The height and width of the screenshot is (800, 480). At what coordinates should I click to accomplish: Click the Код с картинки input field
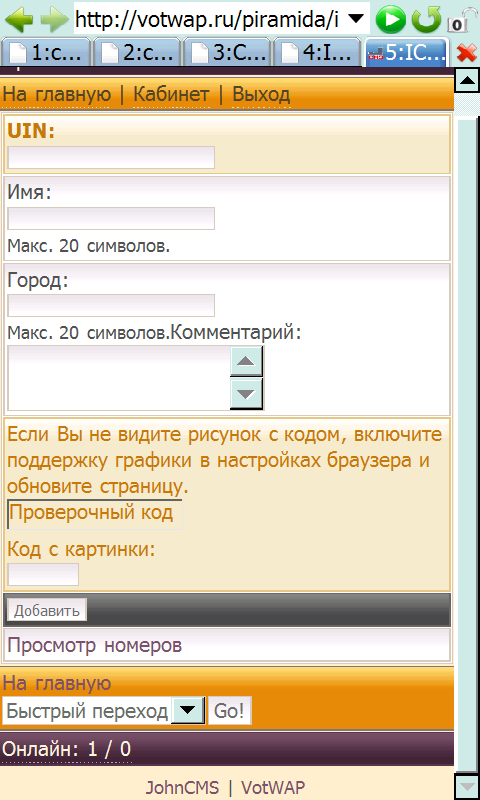pos(43,574)
